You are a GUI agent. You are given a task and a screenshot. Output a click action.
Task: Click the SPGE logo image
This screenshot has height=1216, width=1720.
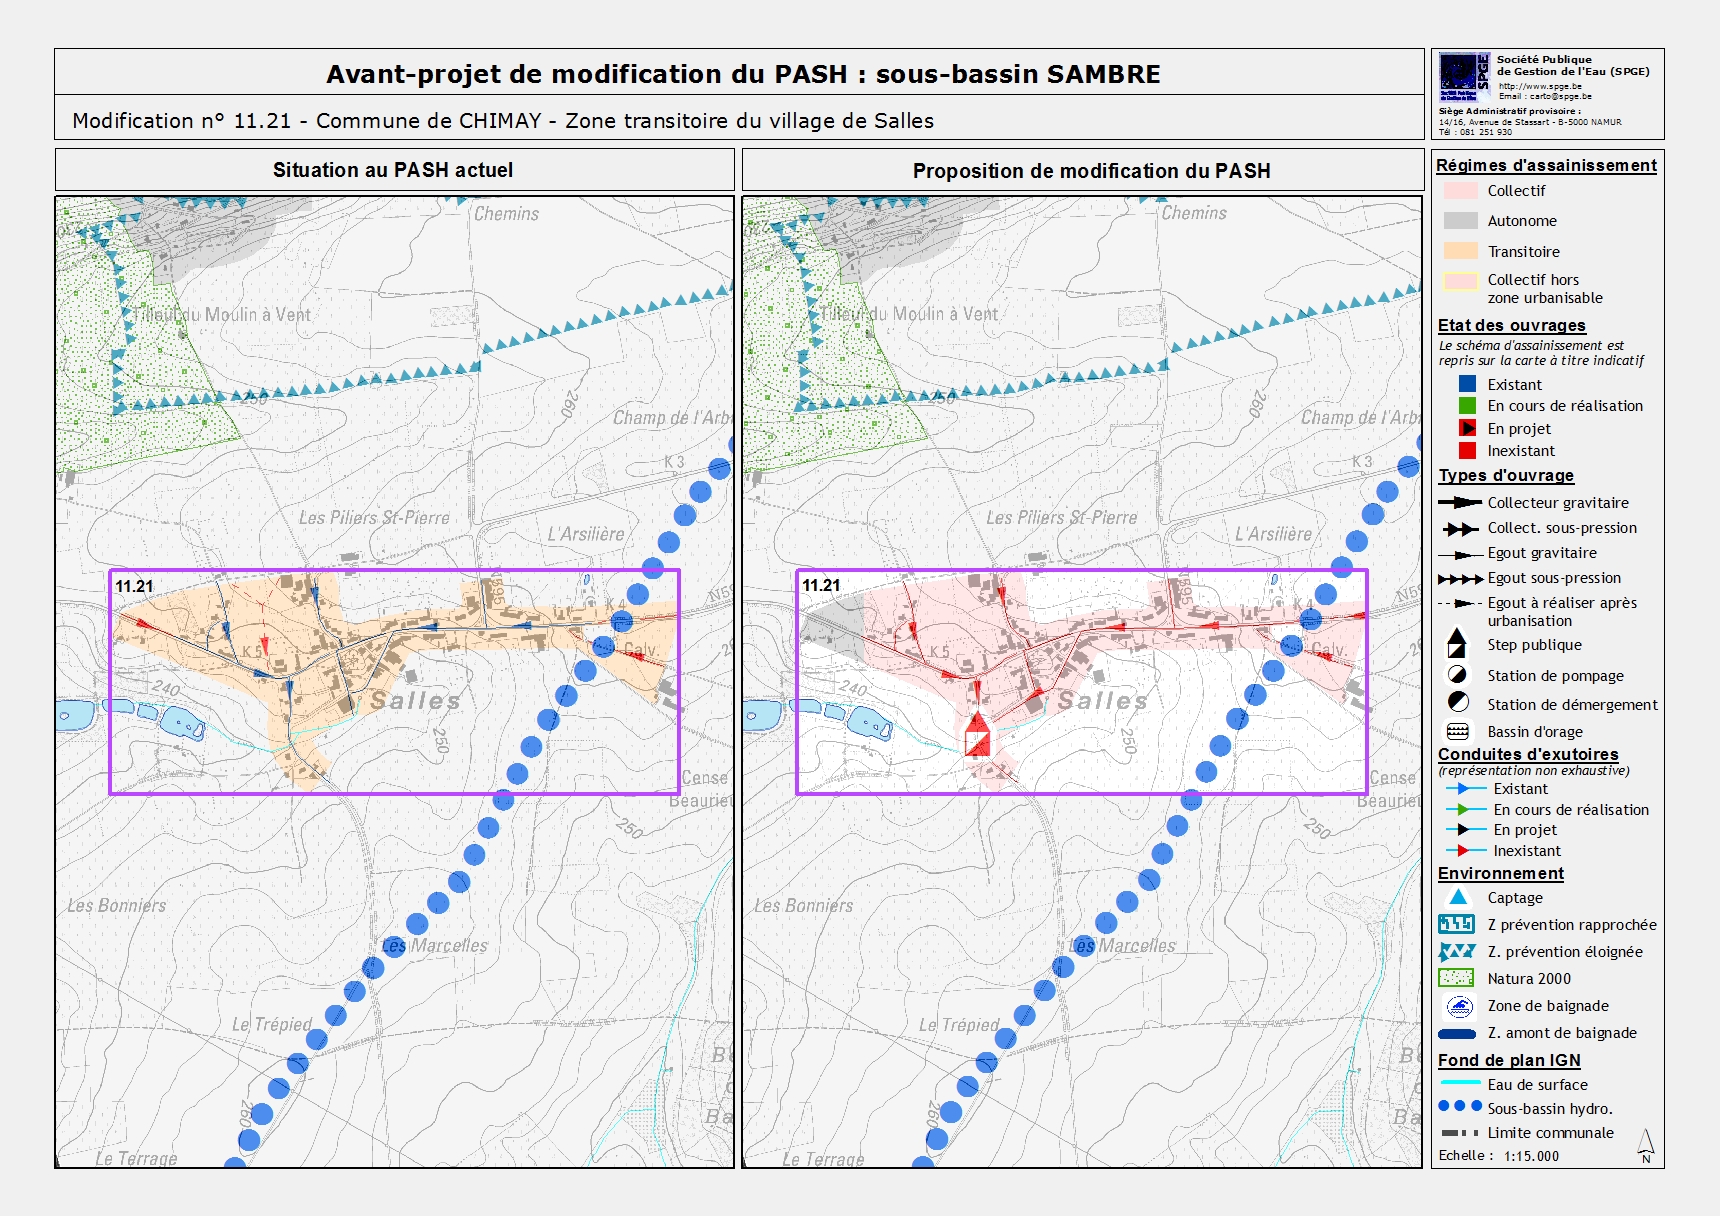click(1464, 77)
